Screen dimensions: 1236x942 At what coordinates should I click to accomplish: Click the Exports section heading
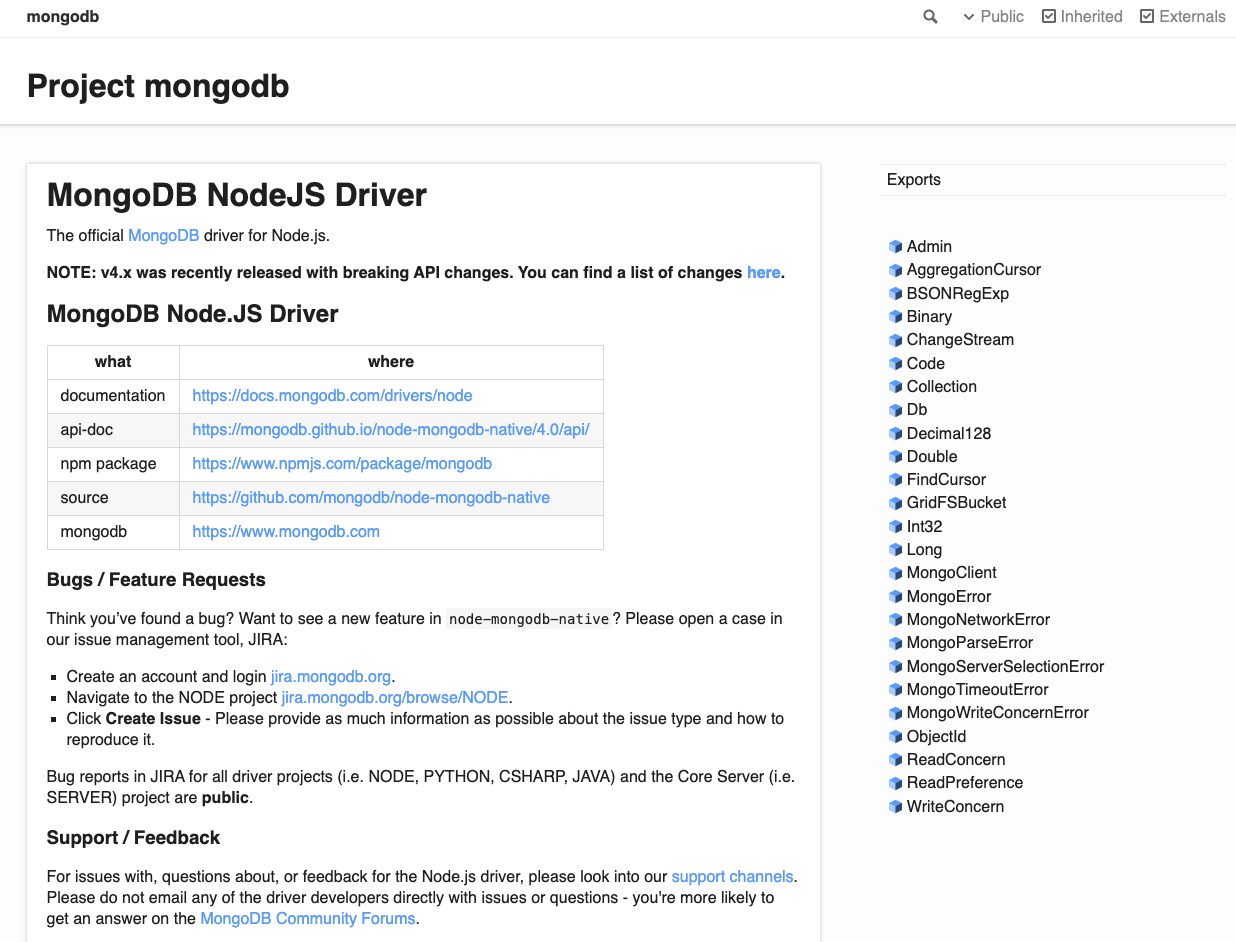914,180
